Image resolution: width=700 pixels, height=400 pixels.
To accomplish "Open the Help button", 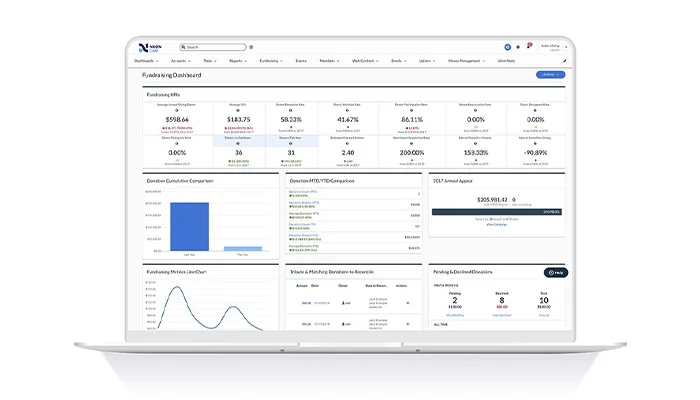I will (556, 272).
